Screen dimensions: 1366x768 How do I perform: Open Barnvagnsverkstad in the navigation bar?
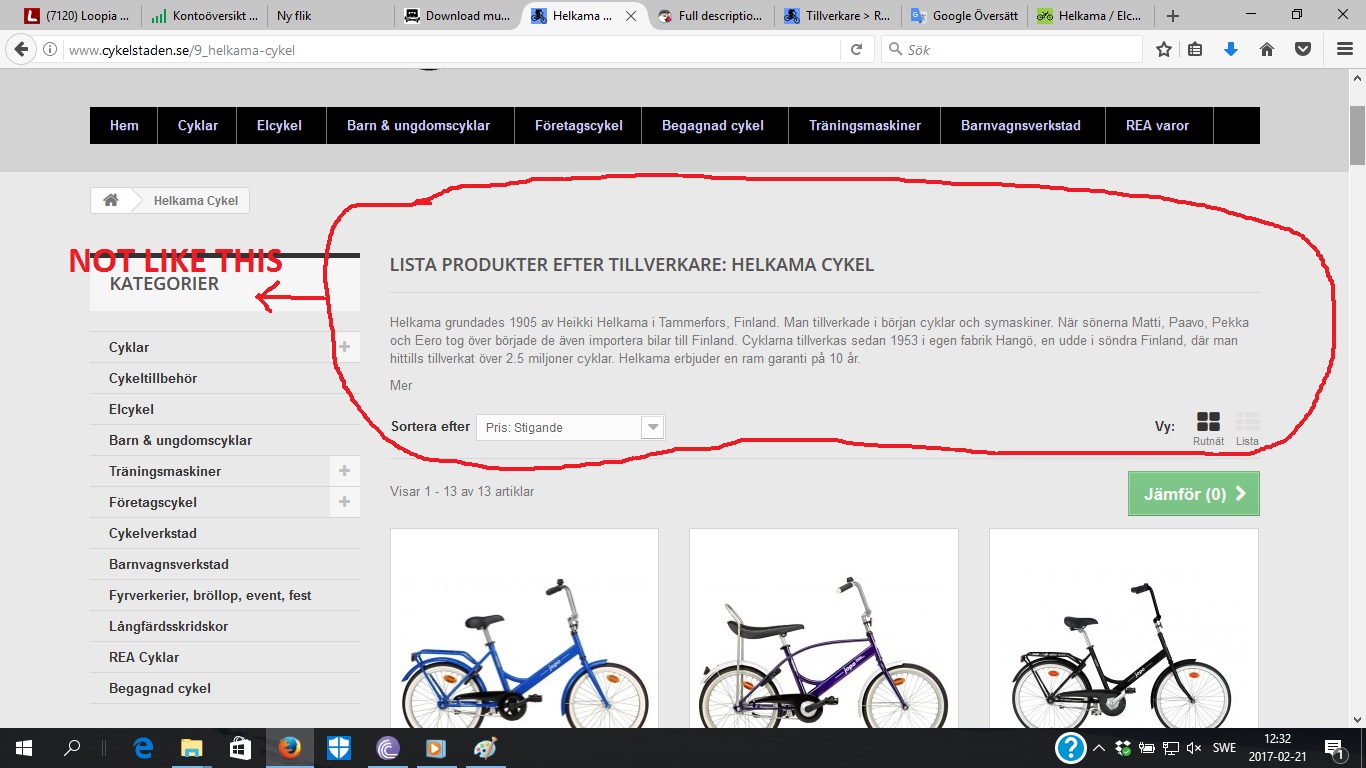click(1021, 125)
